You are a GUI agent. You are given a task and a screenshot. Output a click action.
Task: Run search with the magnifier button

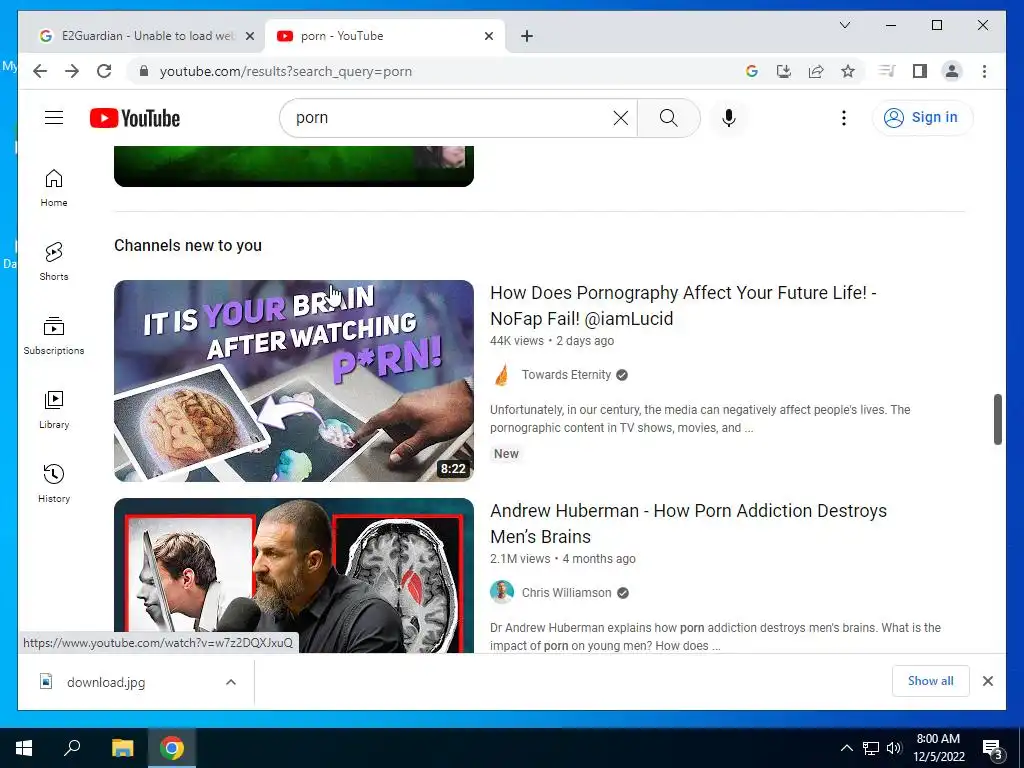click(x=668, y=118)
